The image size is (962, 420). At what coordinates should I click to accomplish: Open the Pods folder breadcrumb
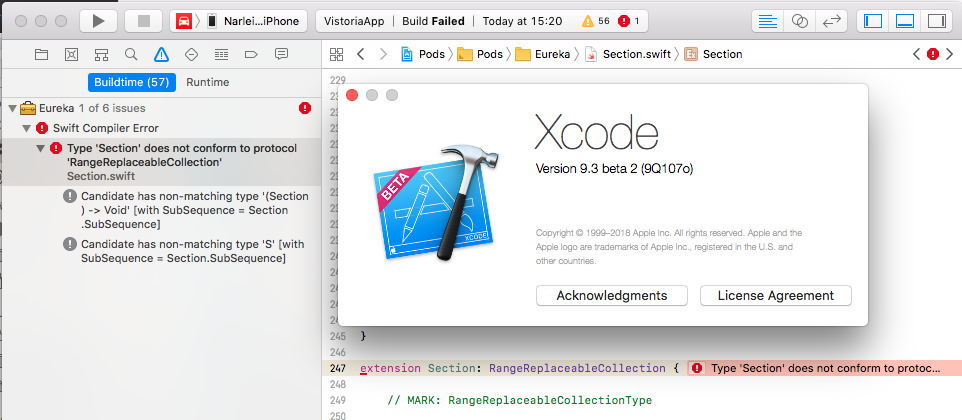(480, 54)
